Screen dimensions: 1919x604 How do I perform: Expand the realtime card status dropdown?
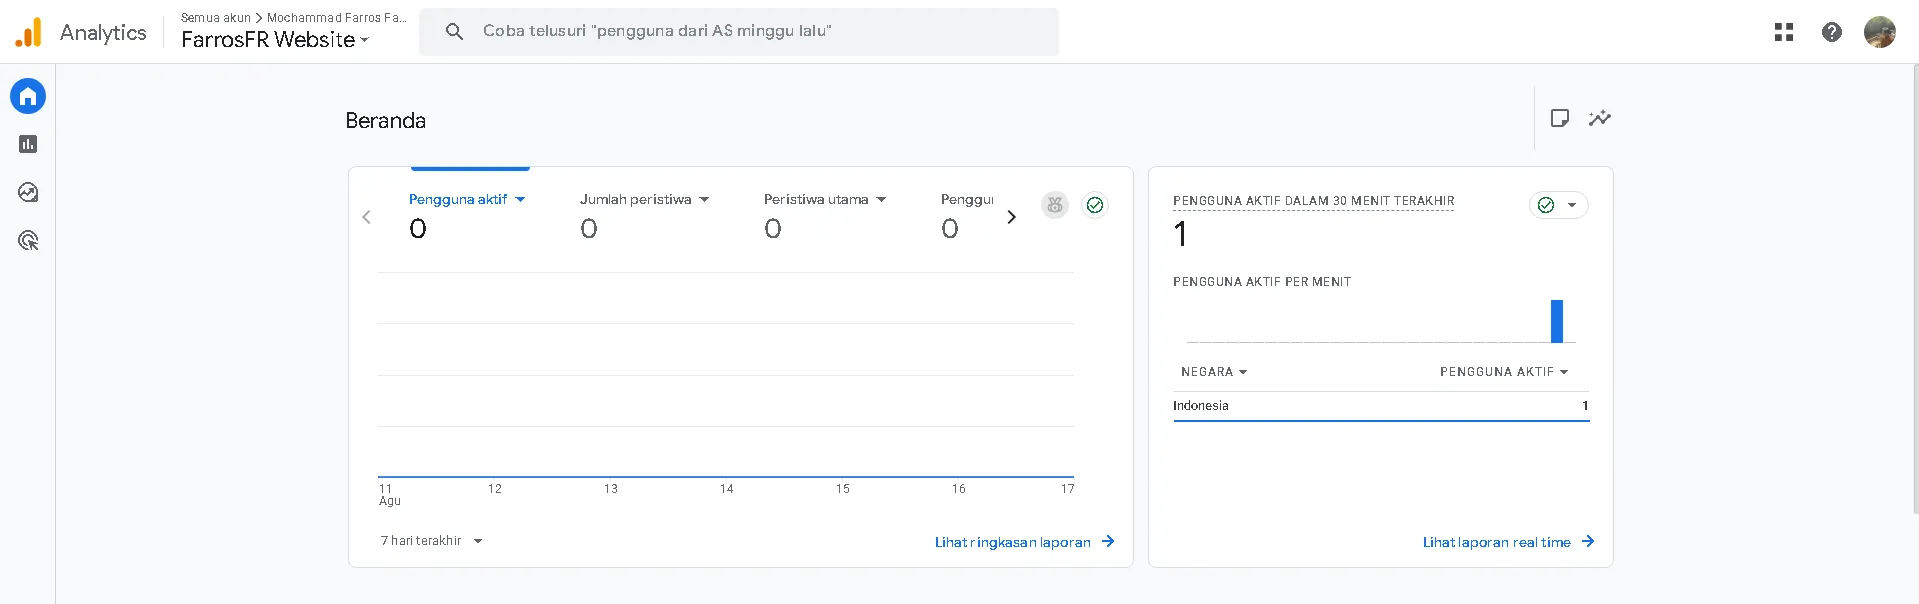point(1558,205)
